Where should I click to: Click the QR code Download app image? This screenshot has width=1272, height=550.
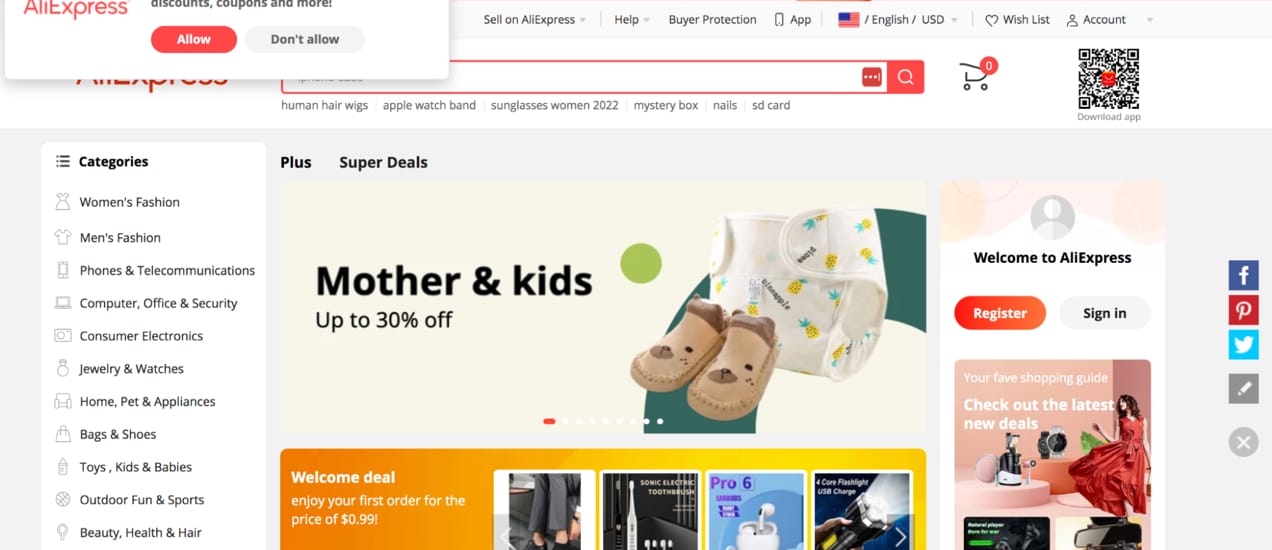(1108, 79)
